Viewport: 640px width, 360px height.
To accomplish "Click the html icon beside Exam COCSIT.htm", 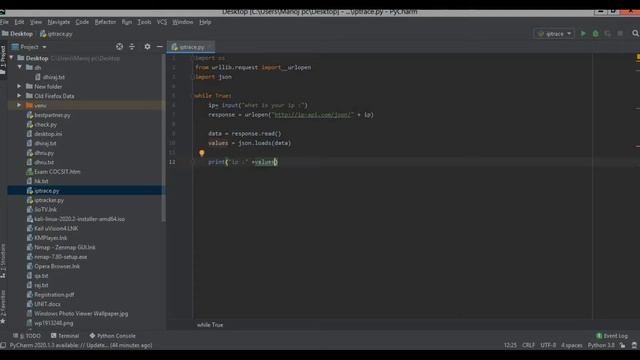I will tap(29, 171).
